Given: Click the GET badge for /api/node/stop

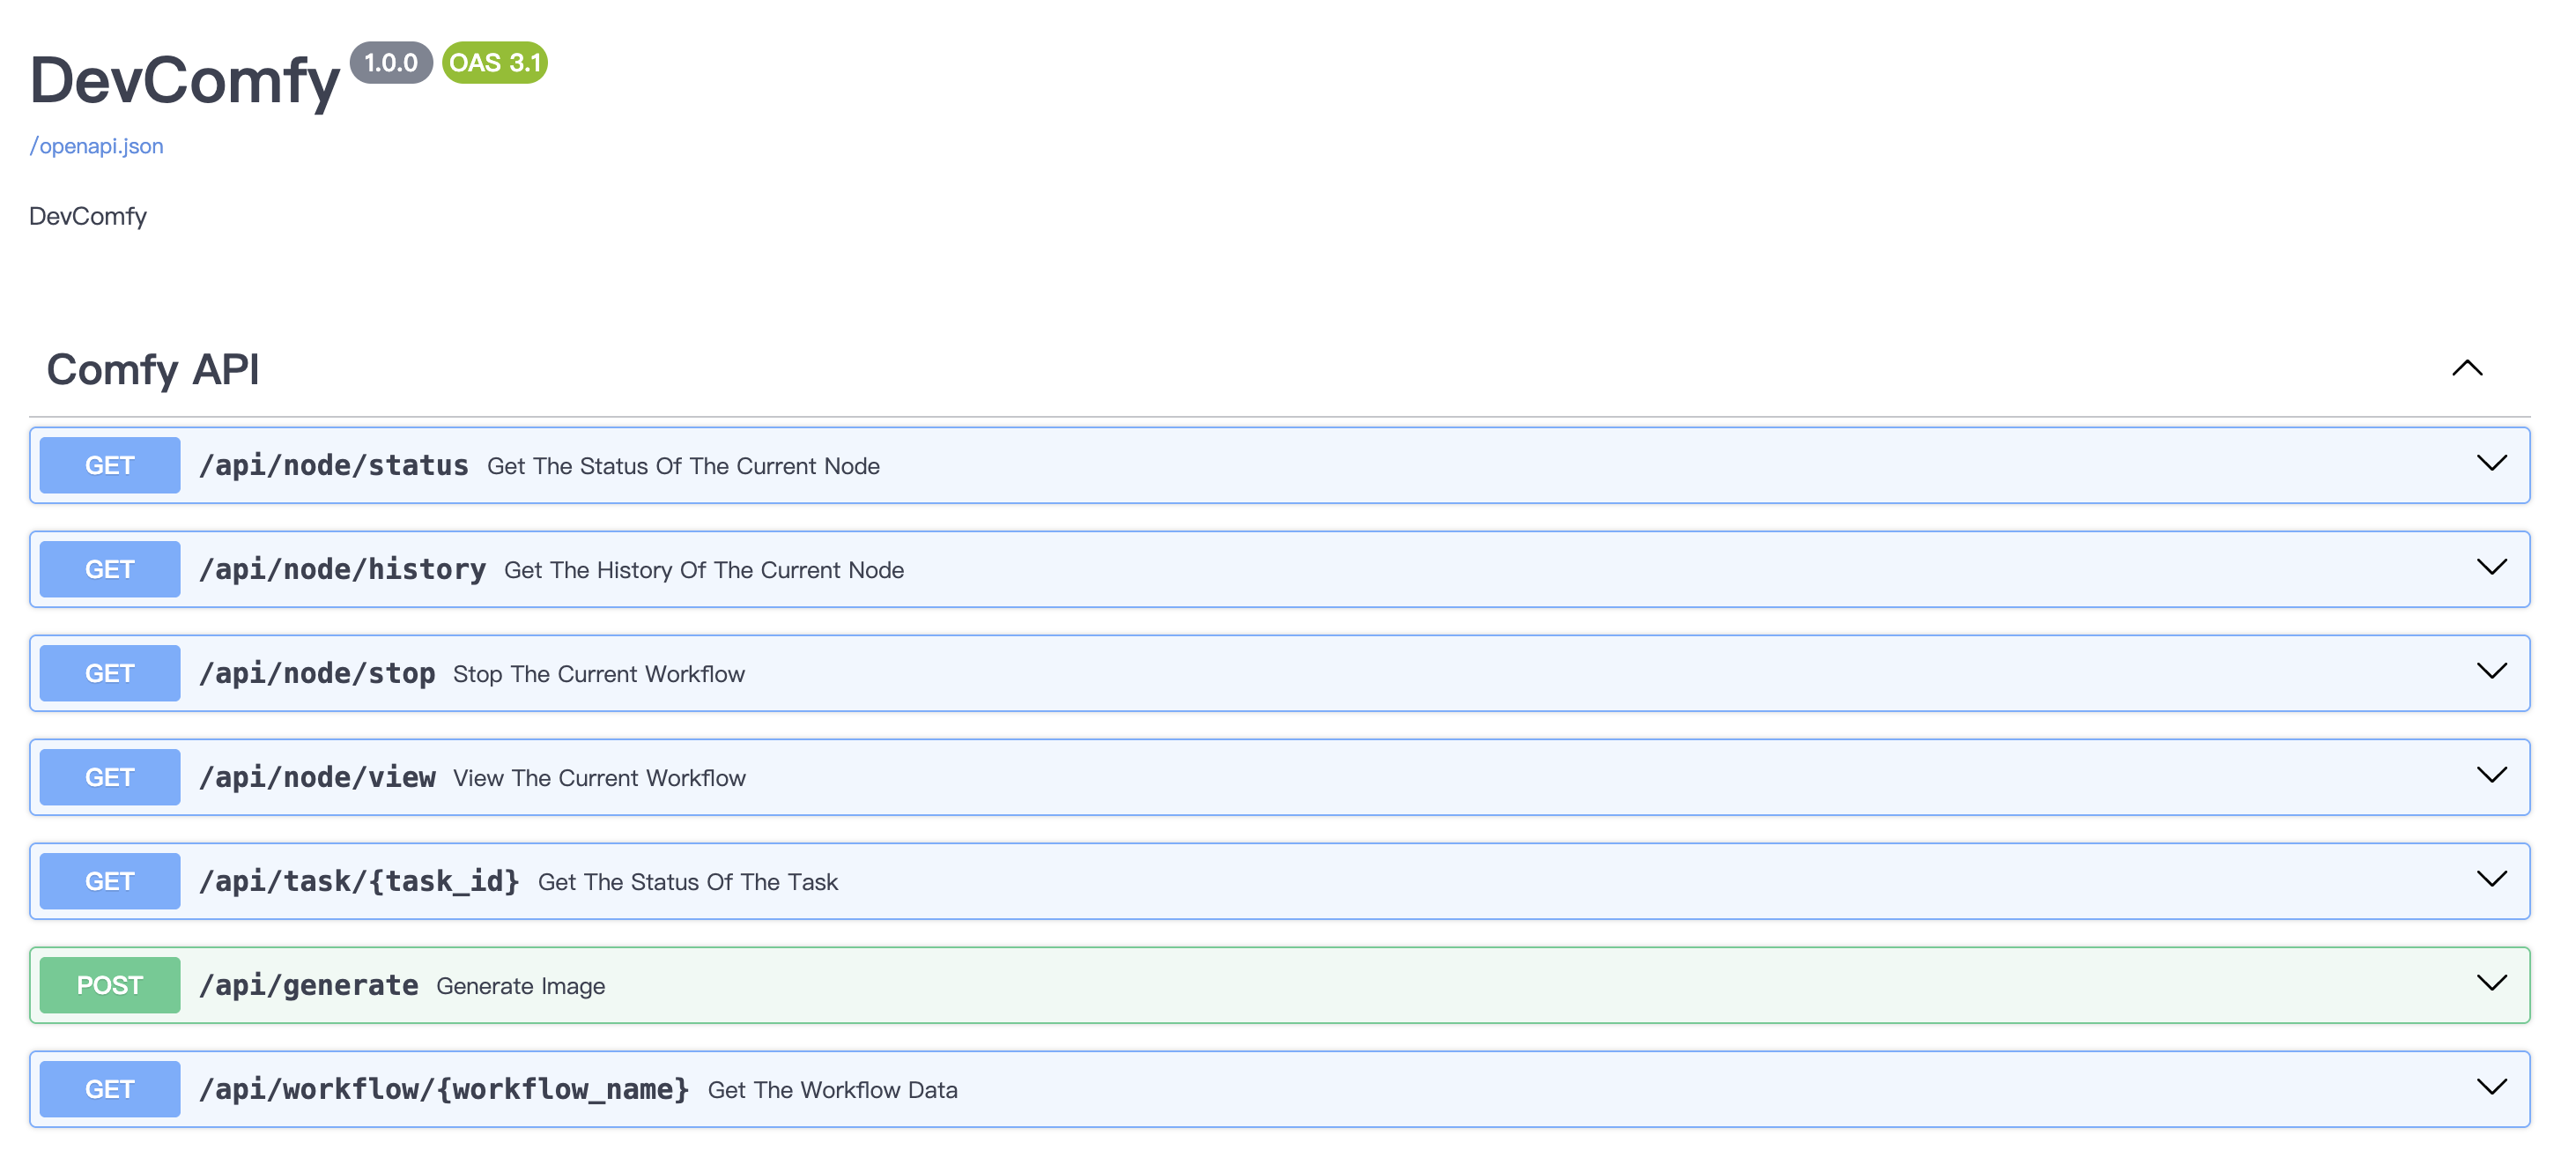Looking at the screenshot, I should (x=110, y=673).
